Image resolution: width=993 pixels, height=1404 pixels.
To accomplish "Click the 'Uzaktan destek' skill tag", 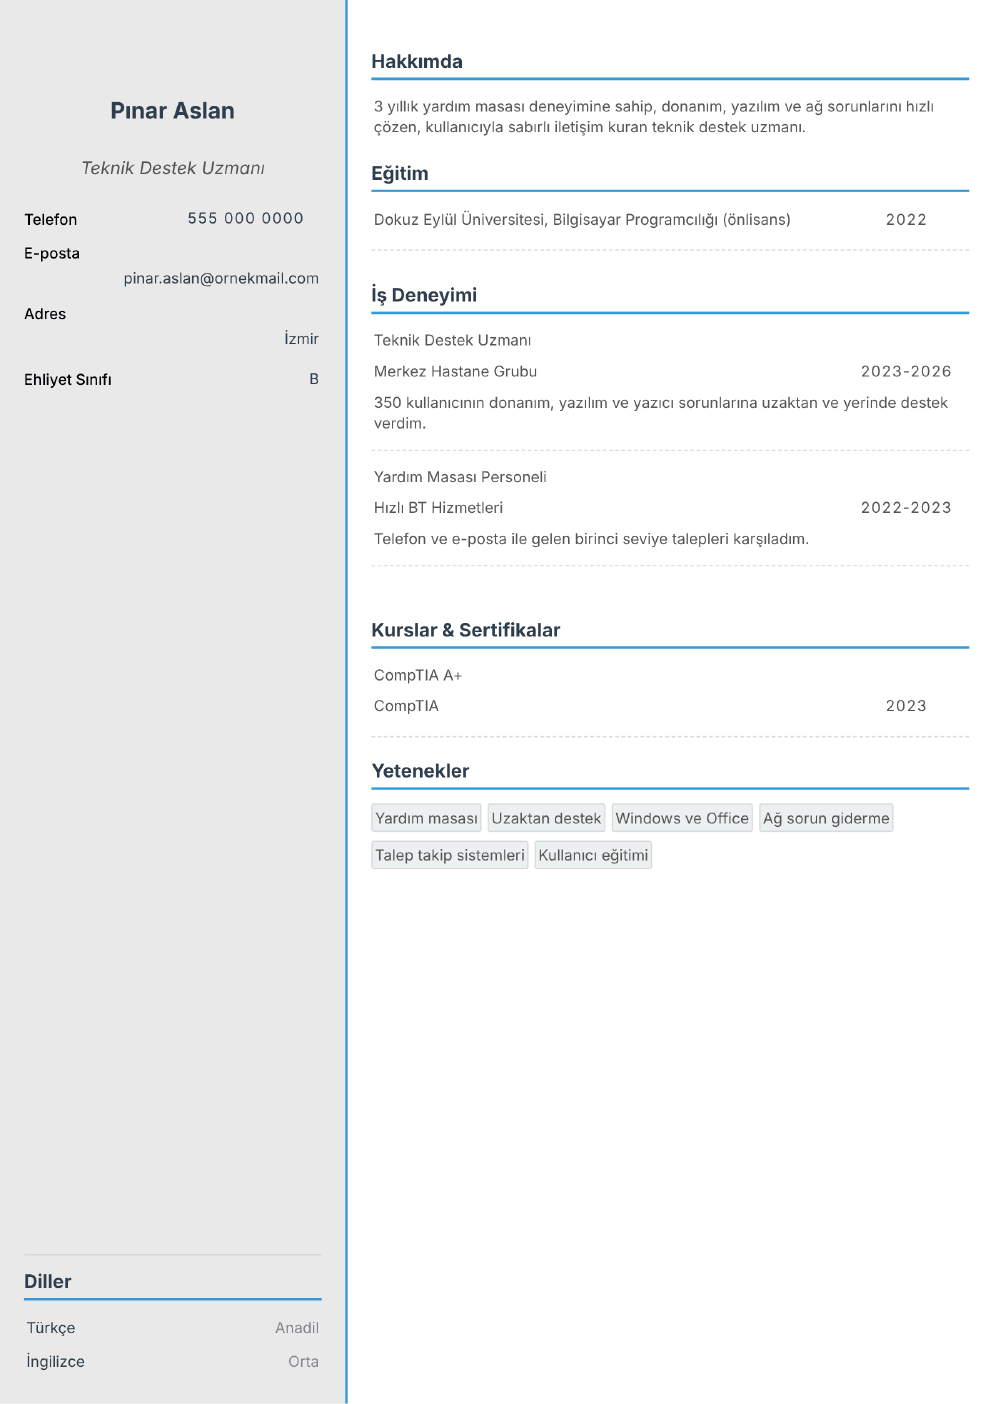I will click(x=546, y=818).
